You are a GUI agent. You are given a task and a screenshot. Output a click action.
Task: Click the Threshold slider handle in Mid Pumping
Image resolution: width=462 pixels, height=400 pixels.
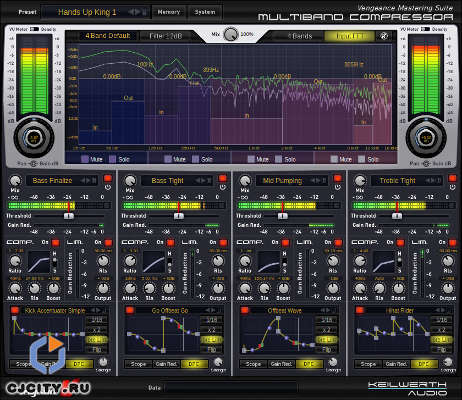click(x=283, y=216)
